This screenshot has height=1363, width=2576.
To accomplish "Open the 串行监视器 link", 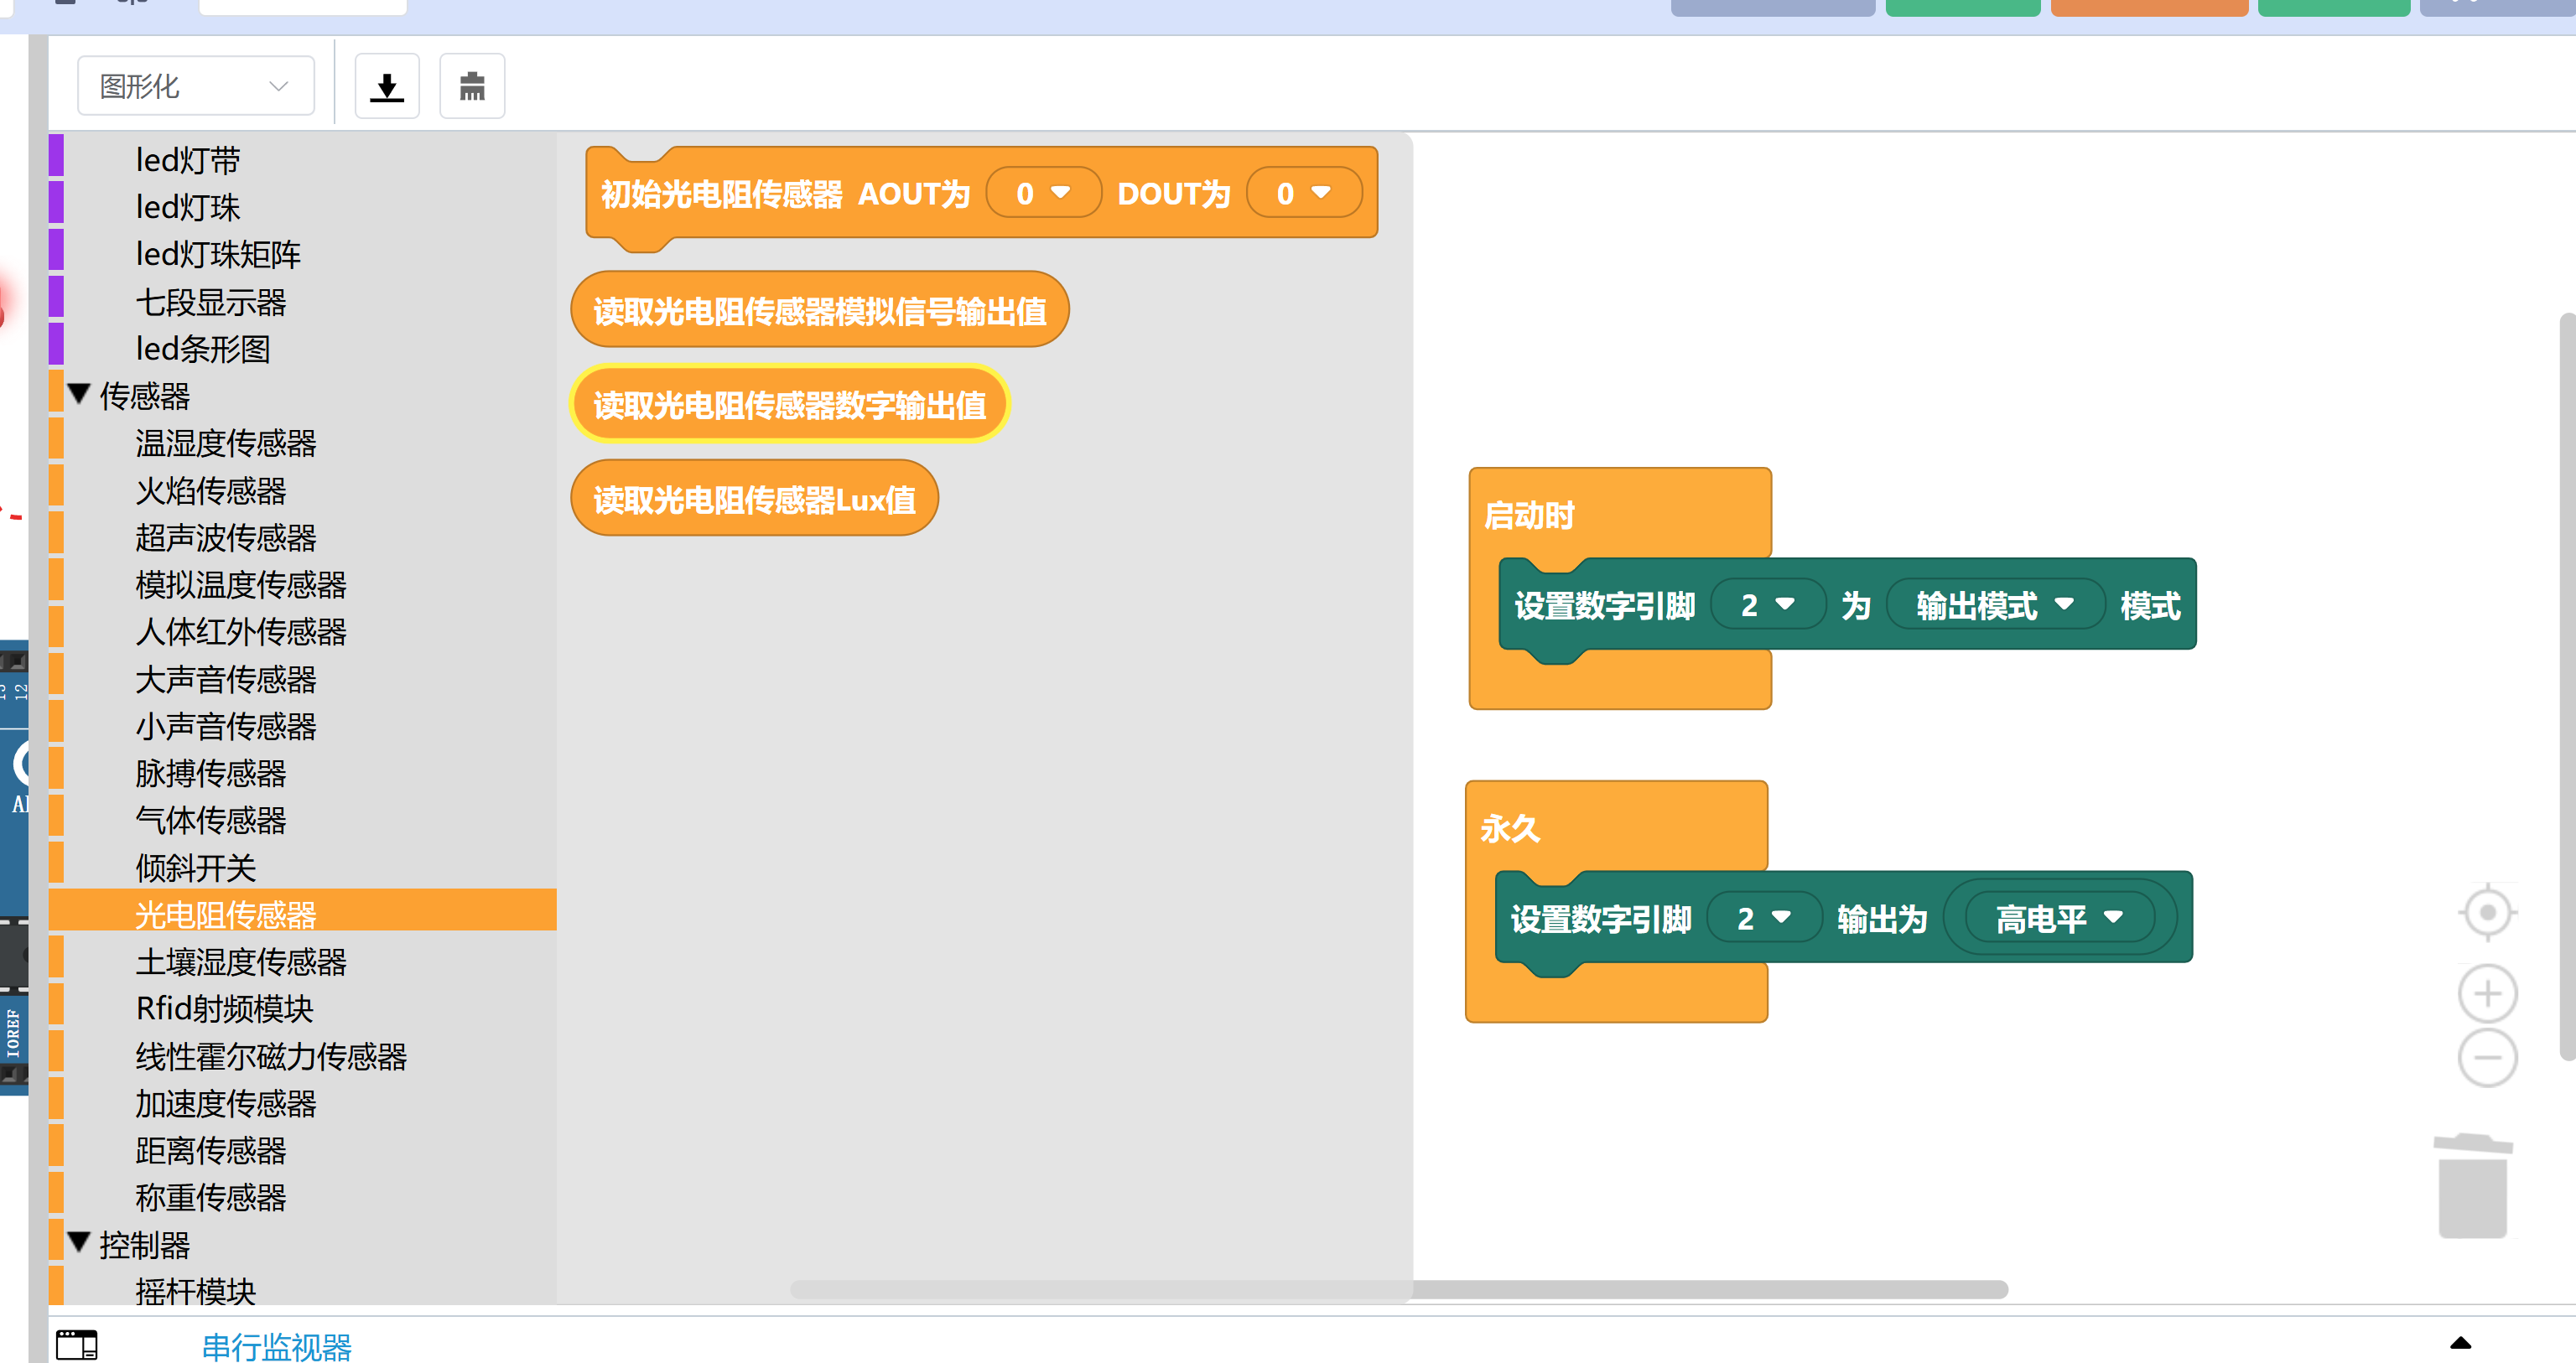I will coord(277,1346).
